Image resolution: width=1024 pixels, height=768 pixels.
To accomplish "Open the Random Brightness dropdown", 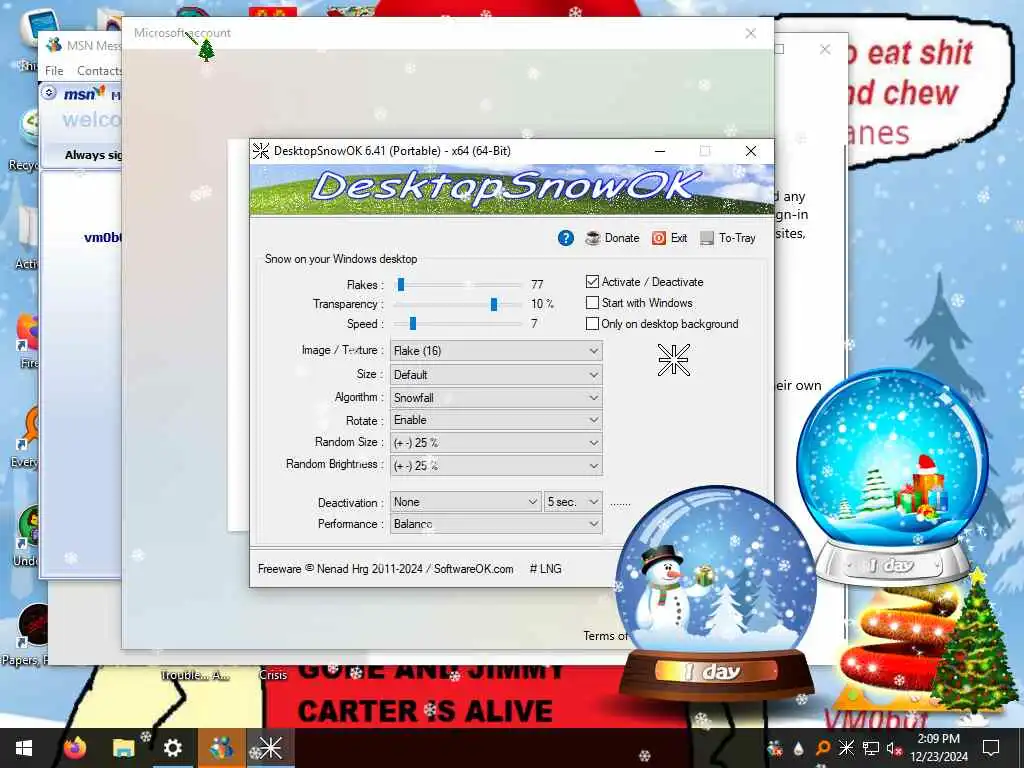I will (x=496, y=466).
